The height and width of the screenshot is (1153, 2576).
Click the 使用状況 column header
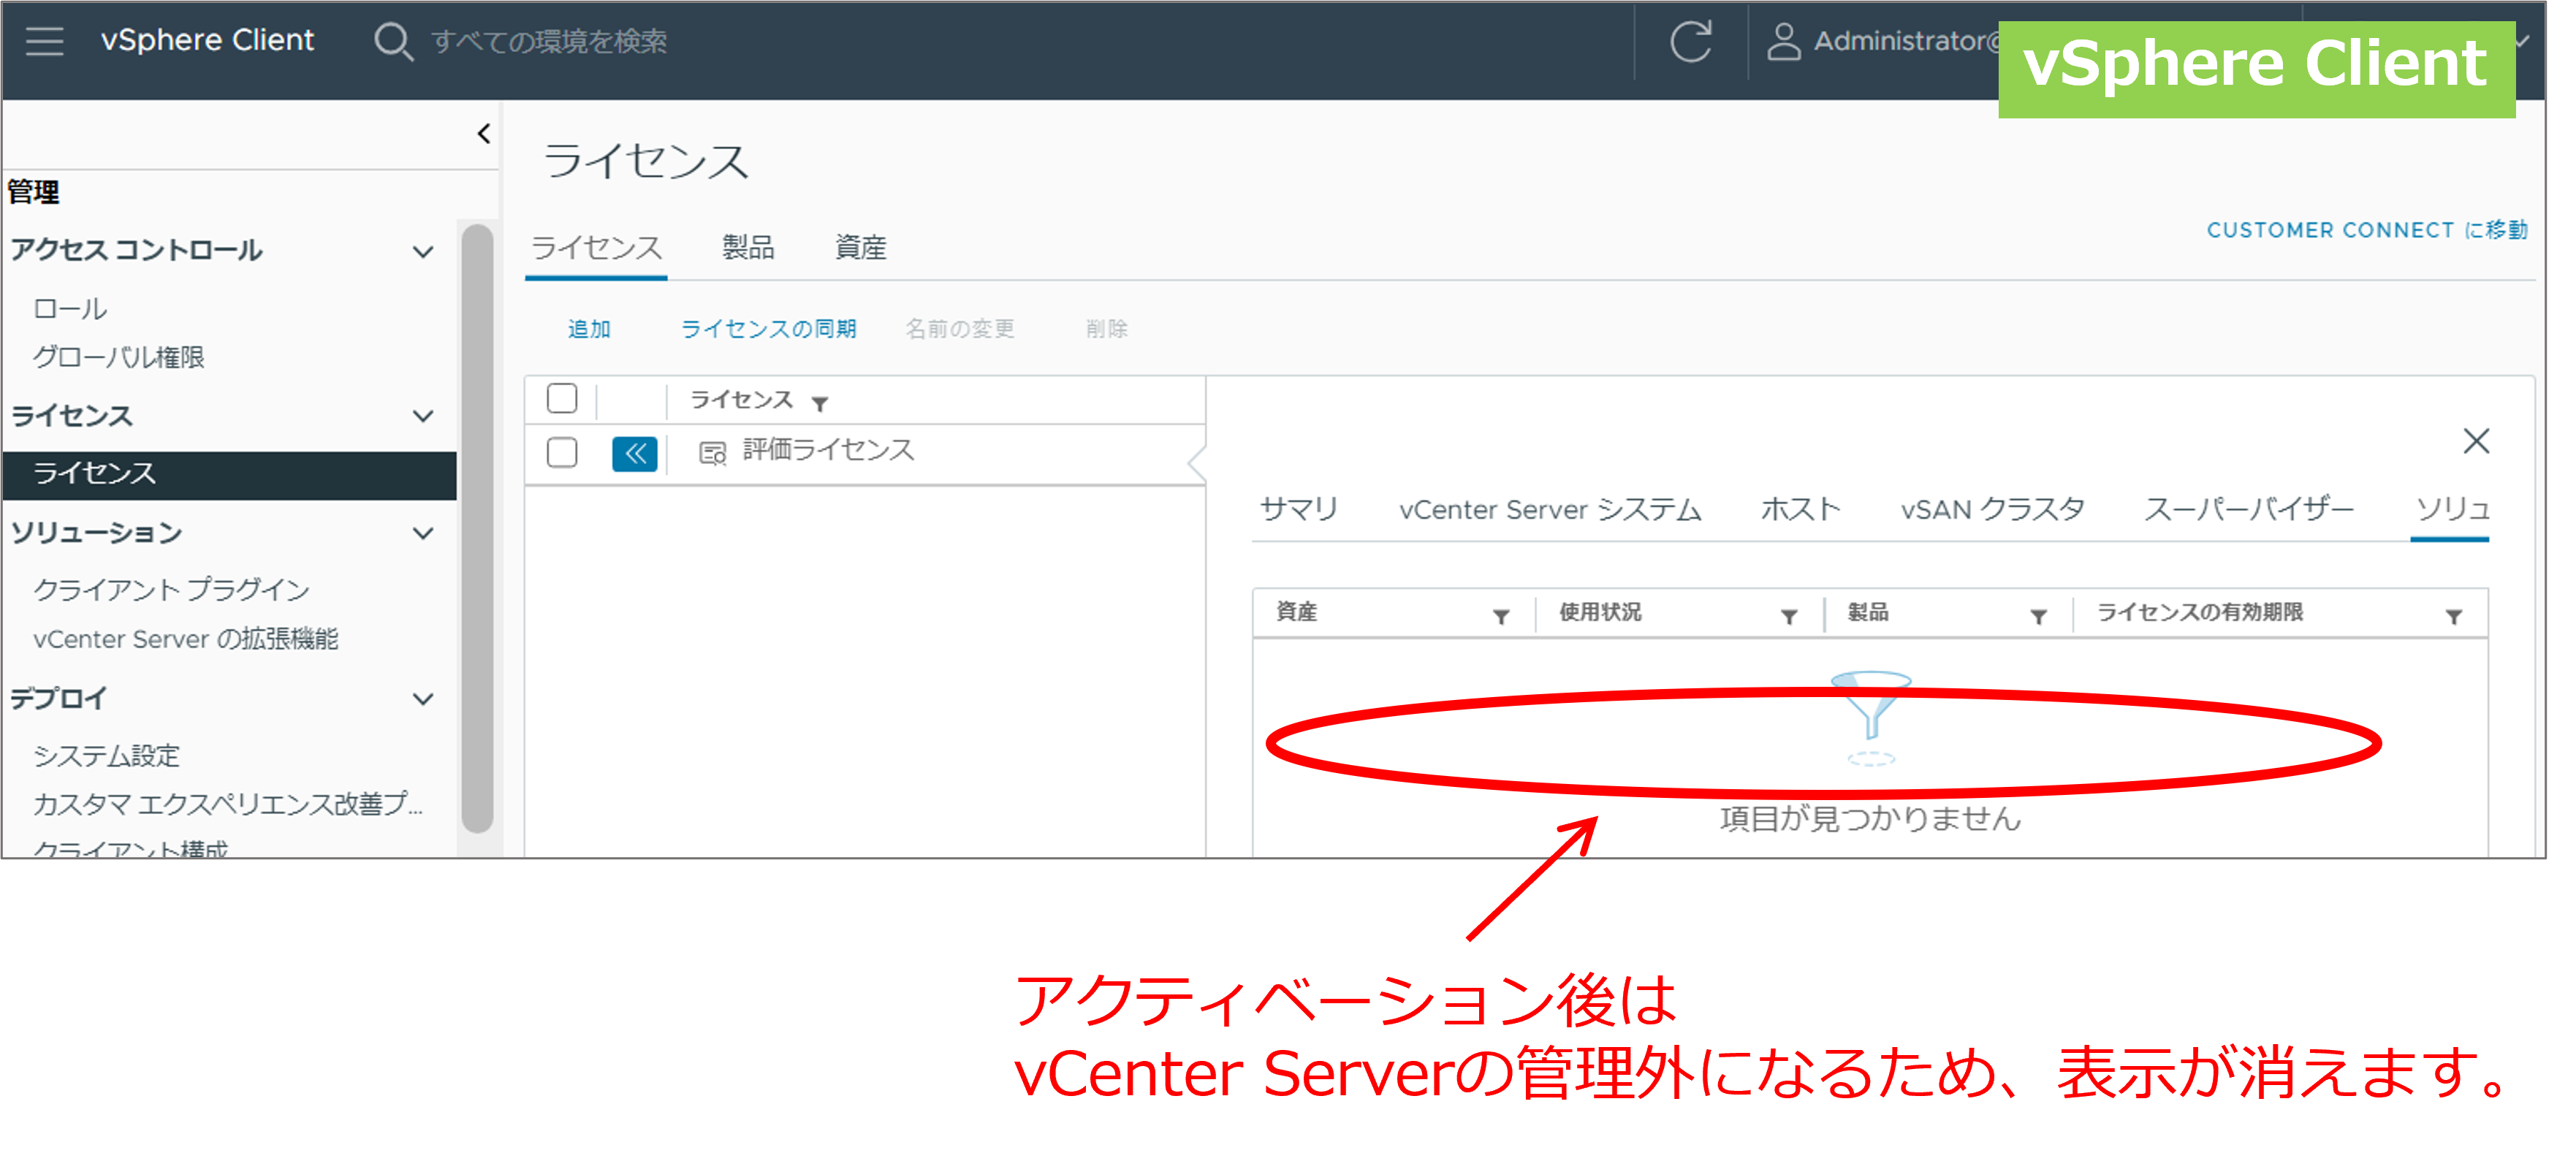point(1600,612)
